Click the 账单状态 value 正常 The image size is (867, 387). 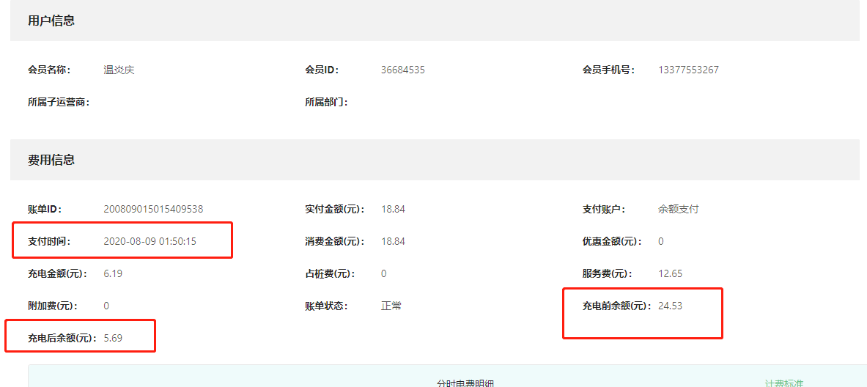coord(391,306)
